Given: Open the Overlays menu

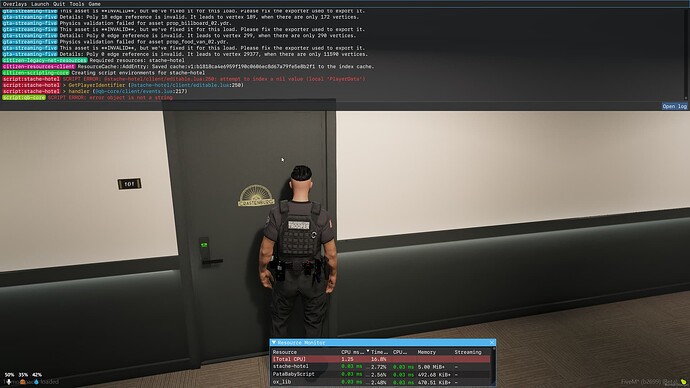Looking at the screenshot, I should [15, 4].
